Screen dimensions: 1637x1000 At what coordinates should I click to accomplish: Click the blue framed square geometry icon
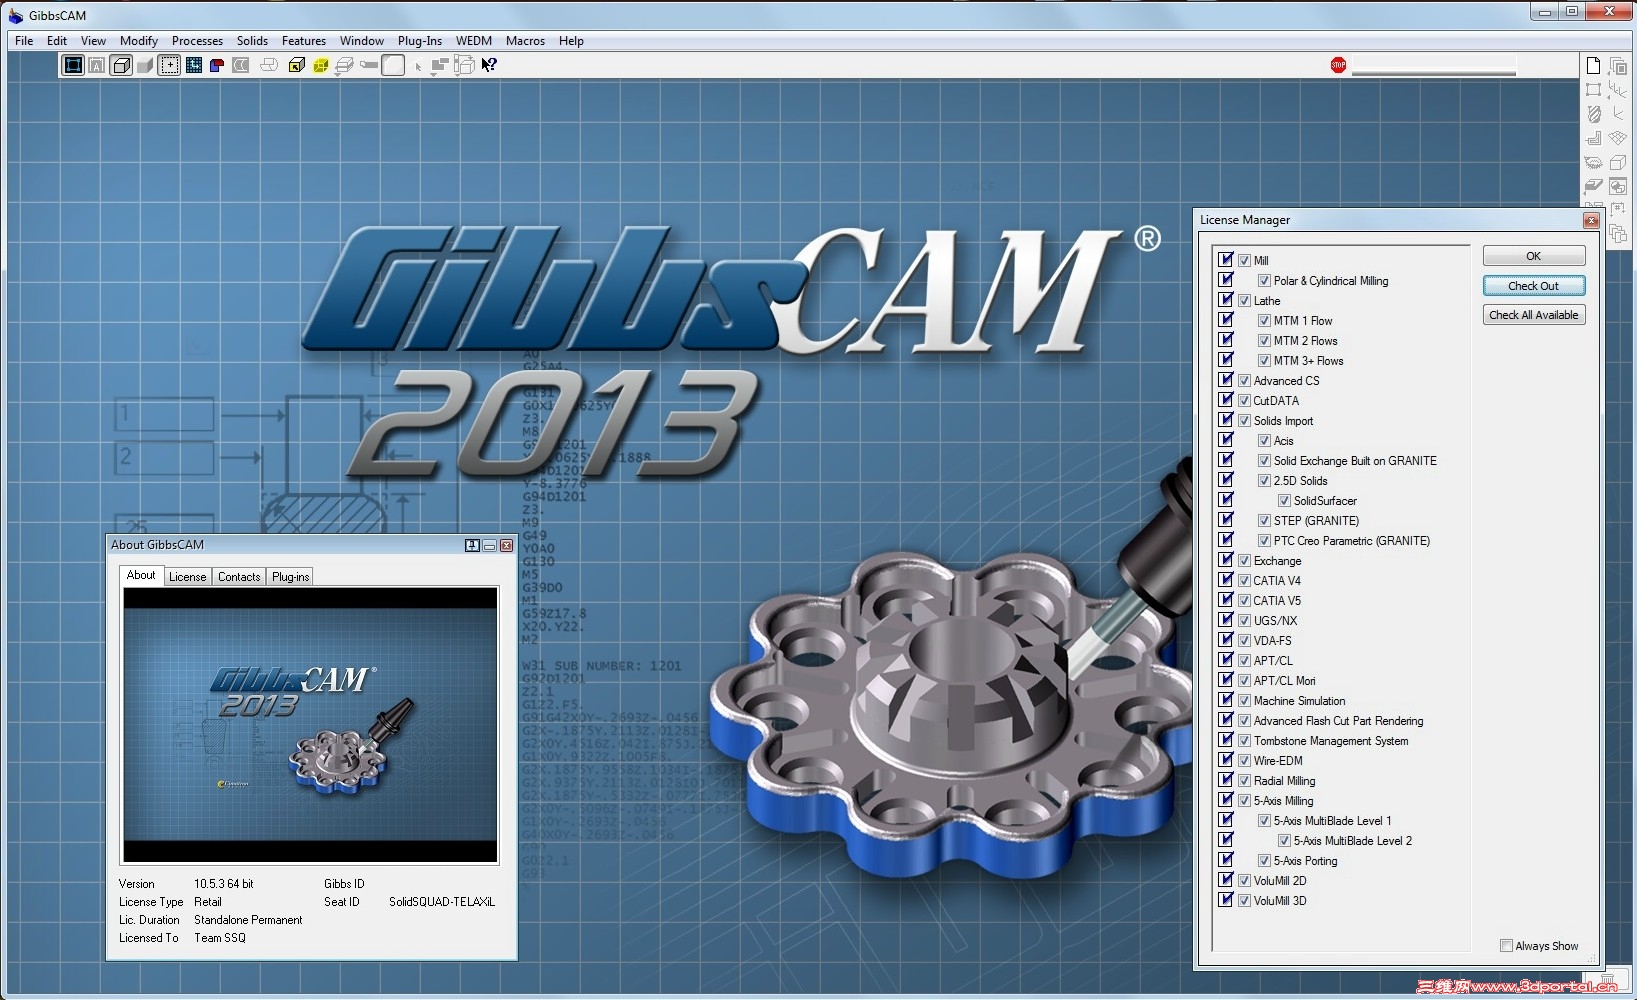point(73,65)
